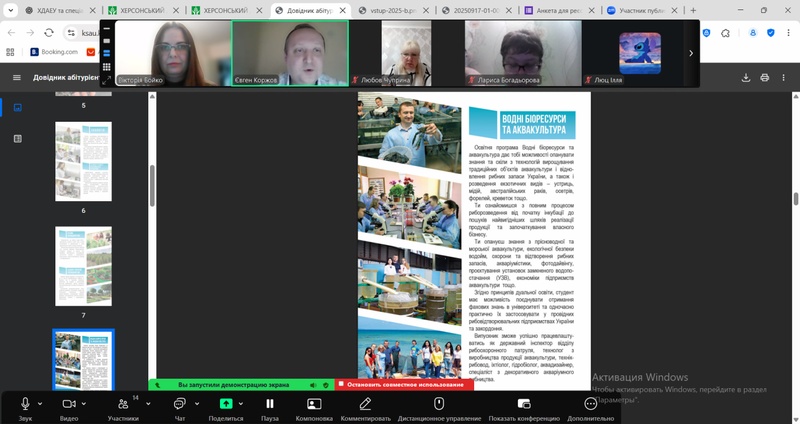Image resolution: width=800 pixels, height=424 pixels.
Task: Open Дистанционное управление remote control
Action: [x=438, y=404]
